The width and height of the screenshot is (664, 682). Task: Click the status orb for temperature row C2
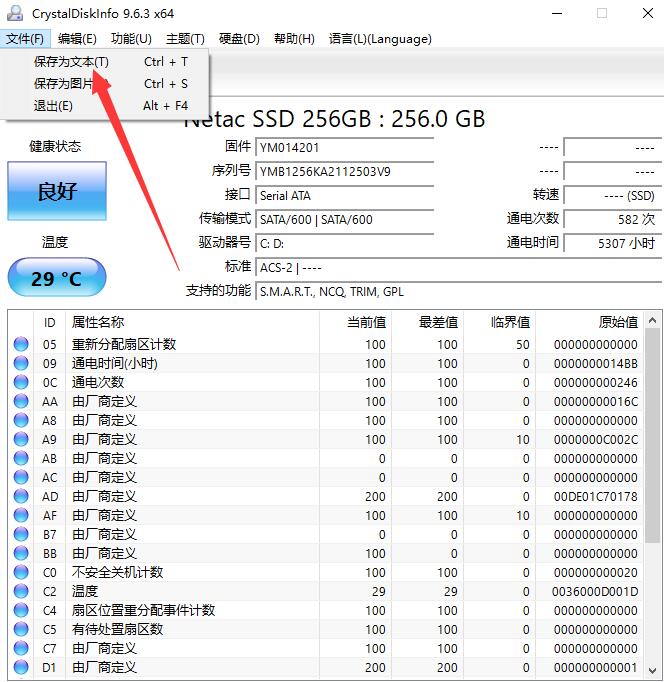[x=21, y=591]
